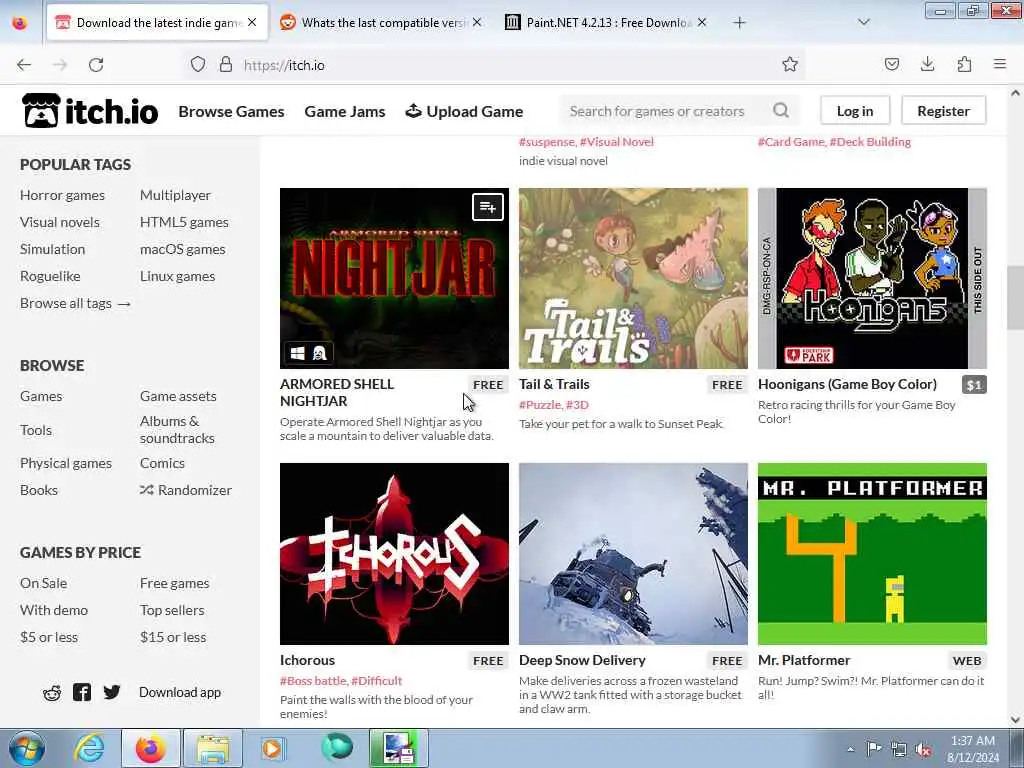
Task: Open Game Jams in the site navigation
Action: pos(345,112)
